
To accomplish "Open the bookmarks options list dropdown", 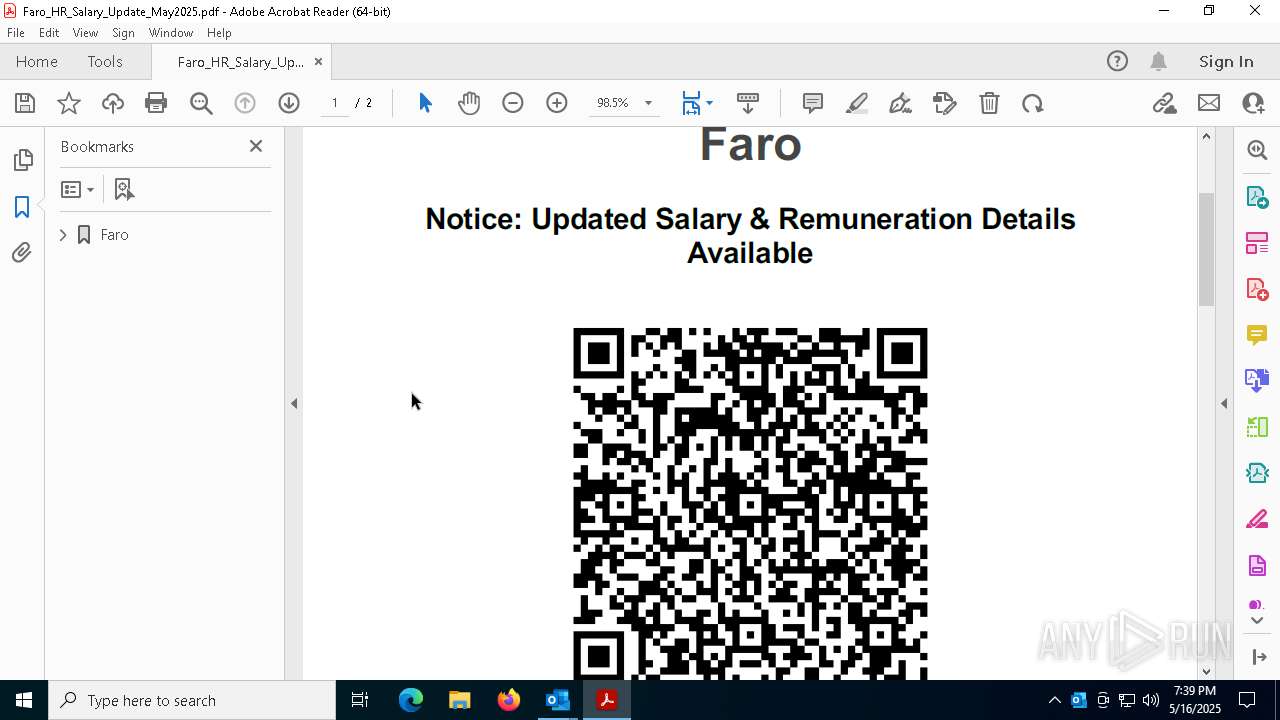I will 77,189.
